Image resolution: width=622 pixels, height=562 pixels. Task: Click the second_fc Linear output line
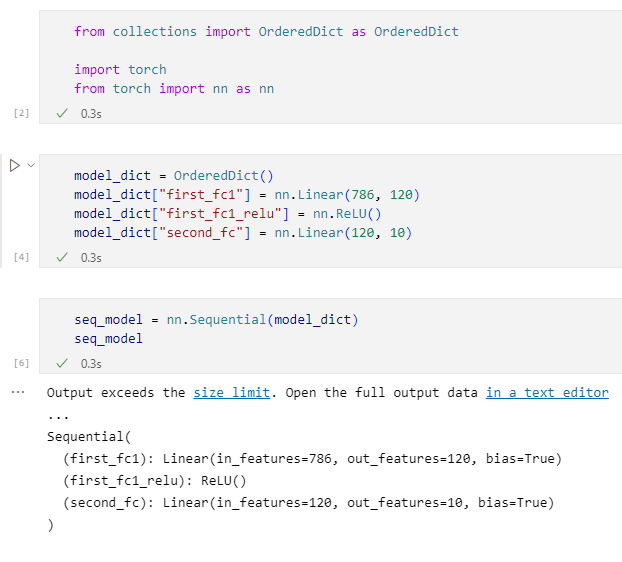click(x=308, y=503)
